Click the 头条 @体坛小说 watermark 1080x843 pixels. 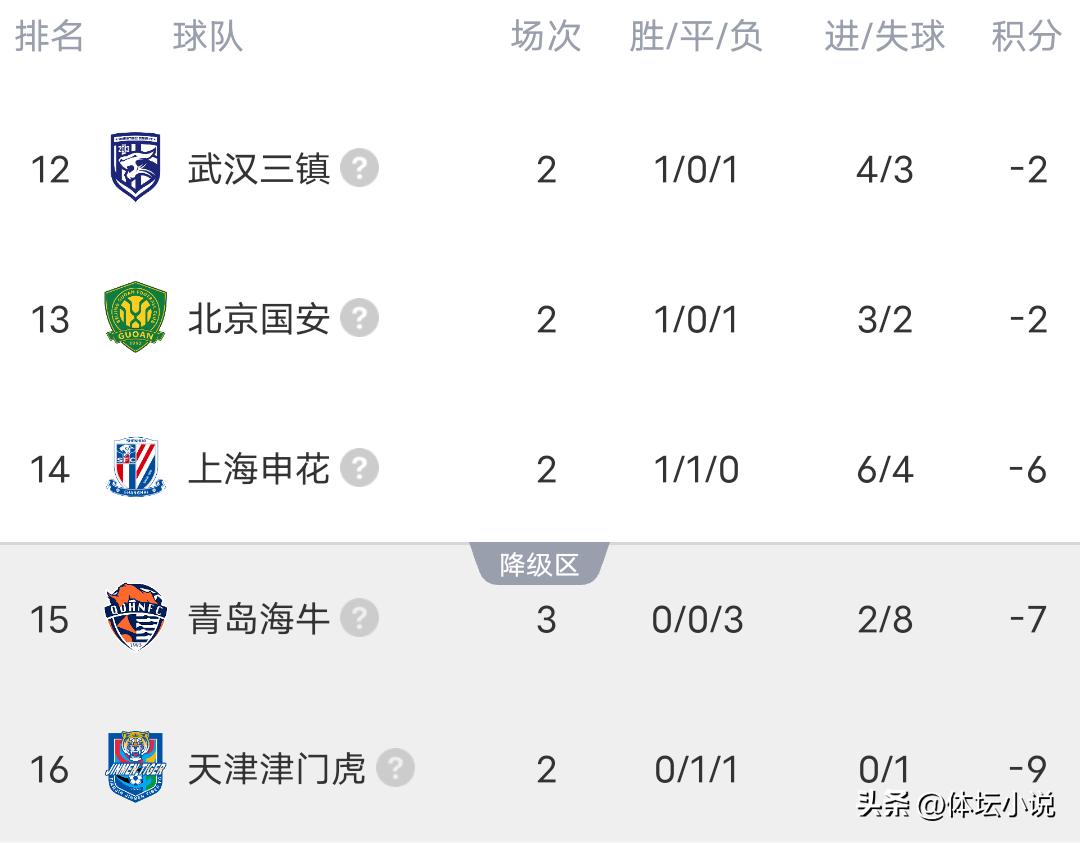(x=955, y=805)
